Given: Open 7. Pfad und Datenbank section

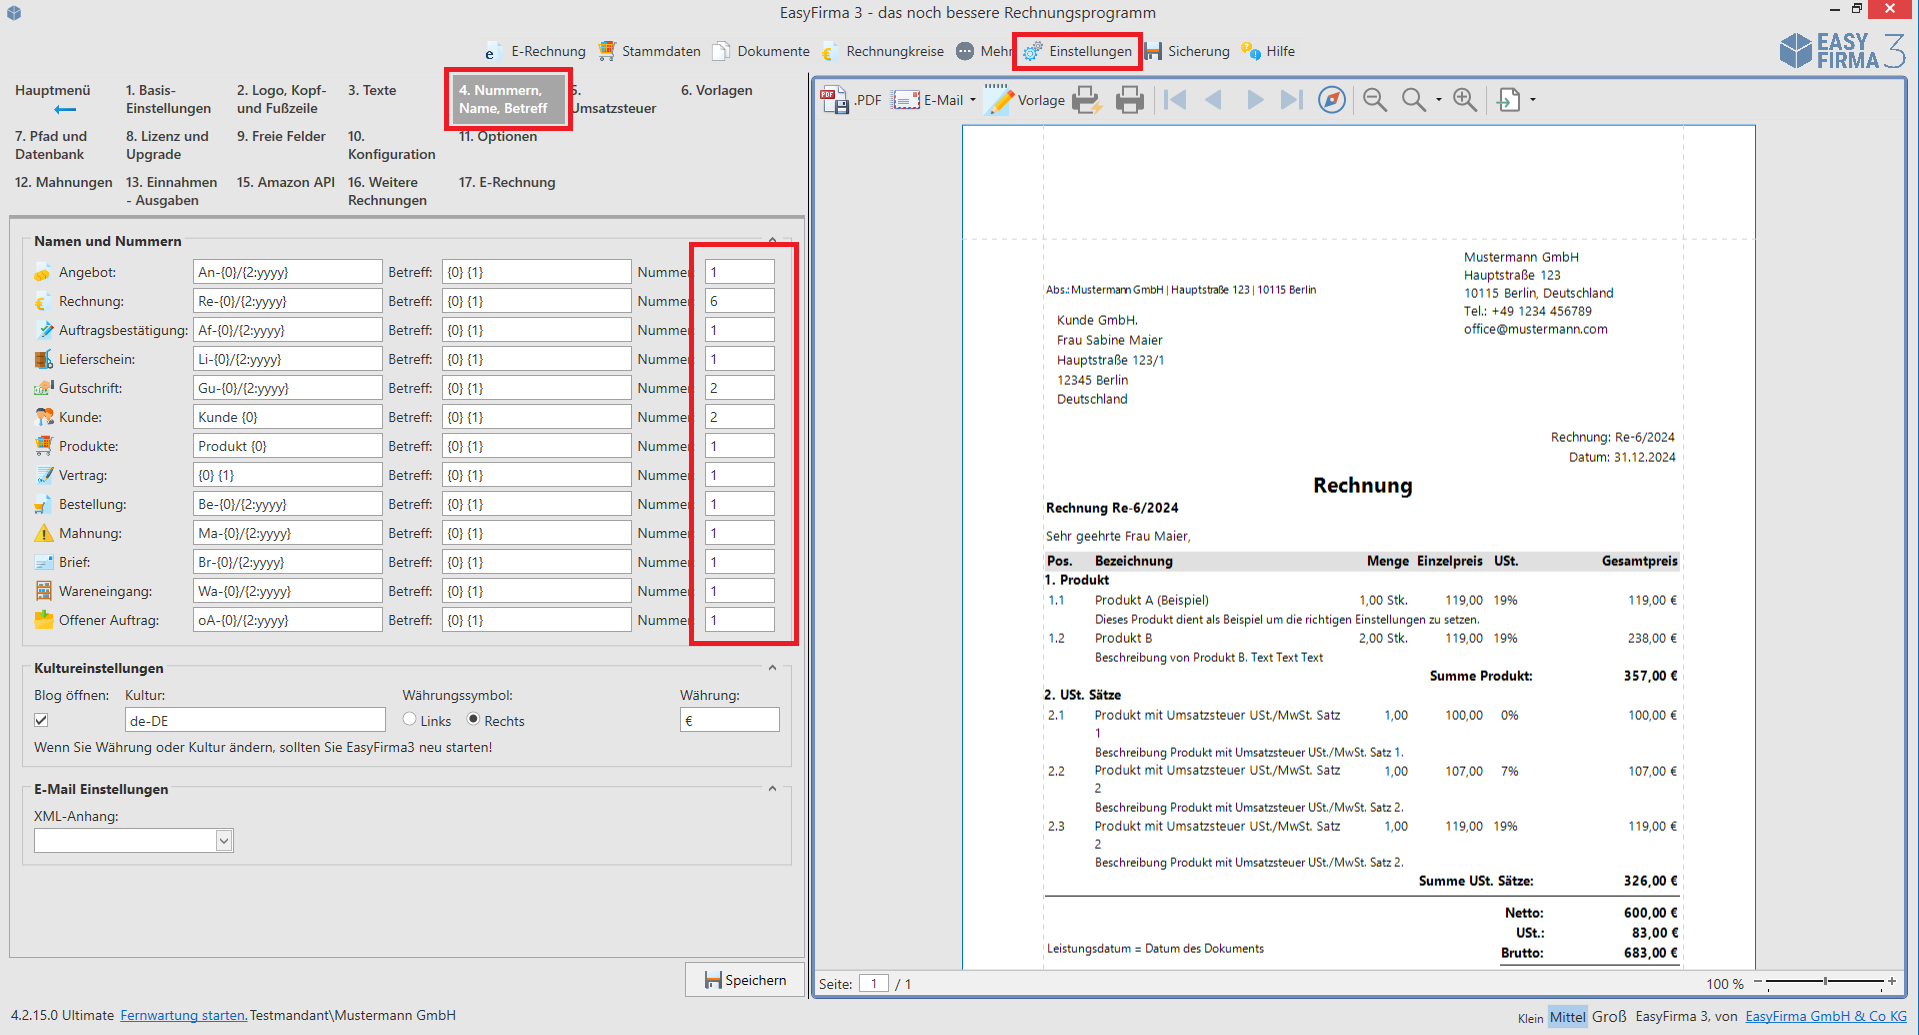Looking at the screenshot, I should pyautogui.click(x=51, y=145).
